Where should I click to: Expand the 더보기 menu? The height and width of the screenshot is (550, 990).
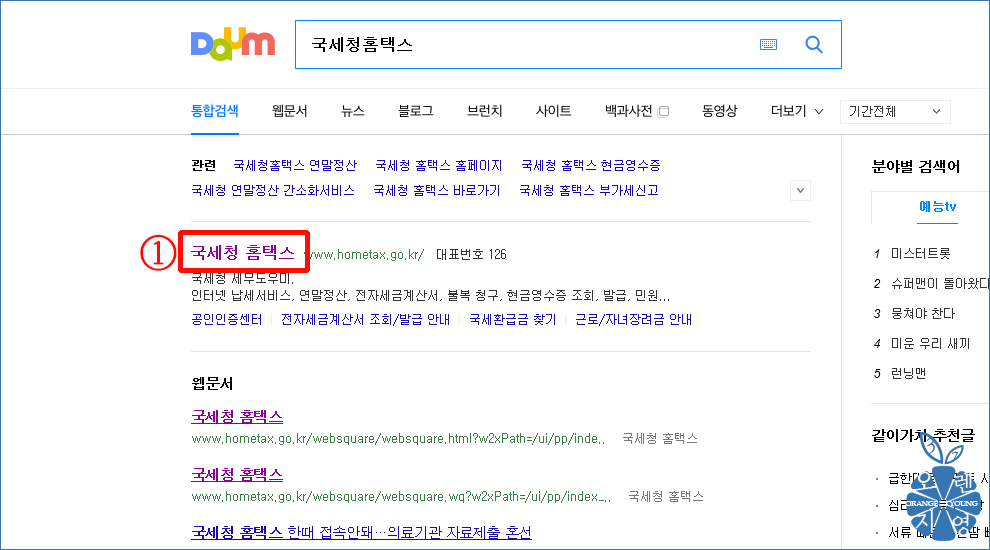point(797,111)
